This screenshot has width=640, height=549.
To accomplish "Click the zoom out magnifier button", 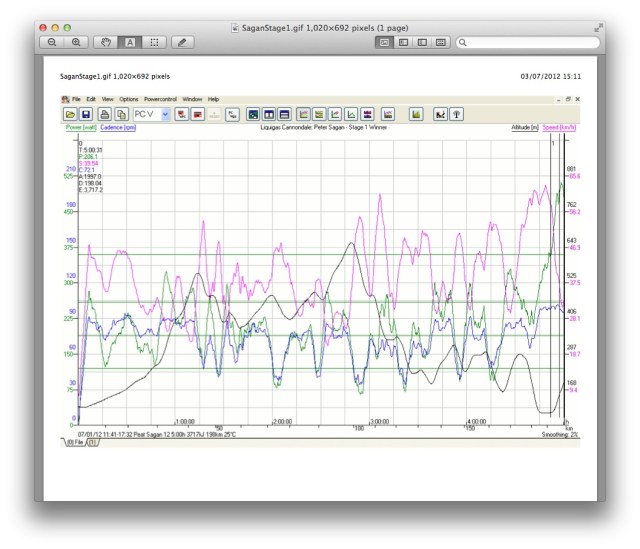I will [52, 43].
